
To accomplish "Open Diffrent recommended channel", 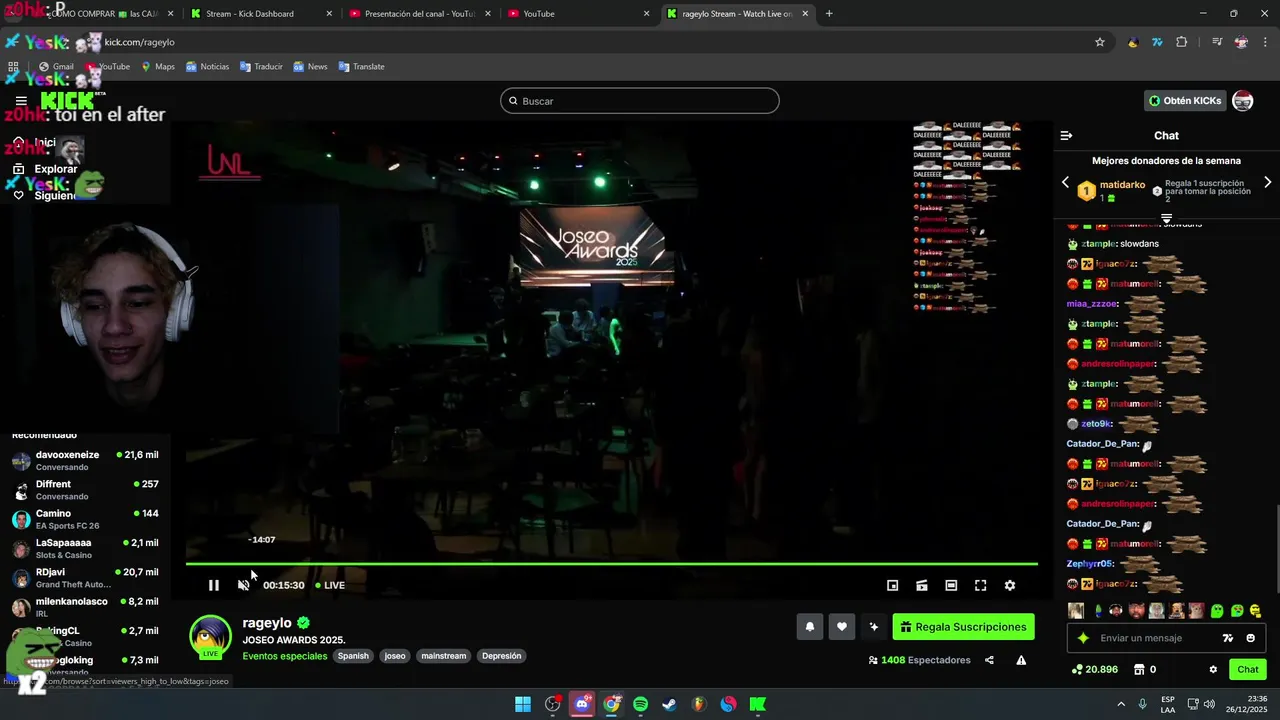I will click(86, 490).
